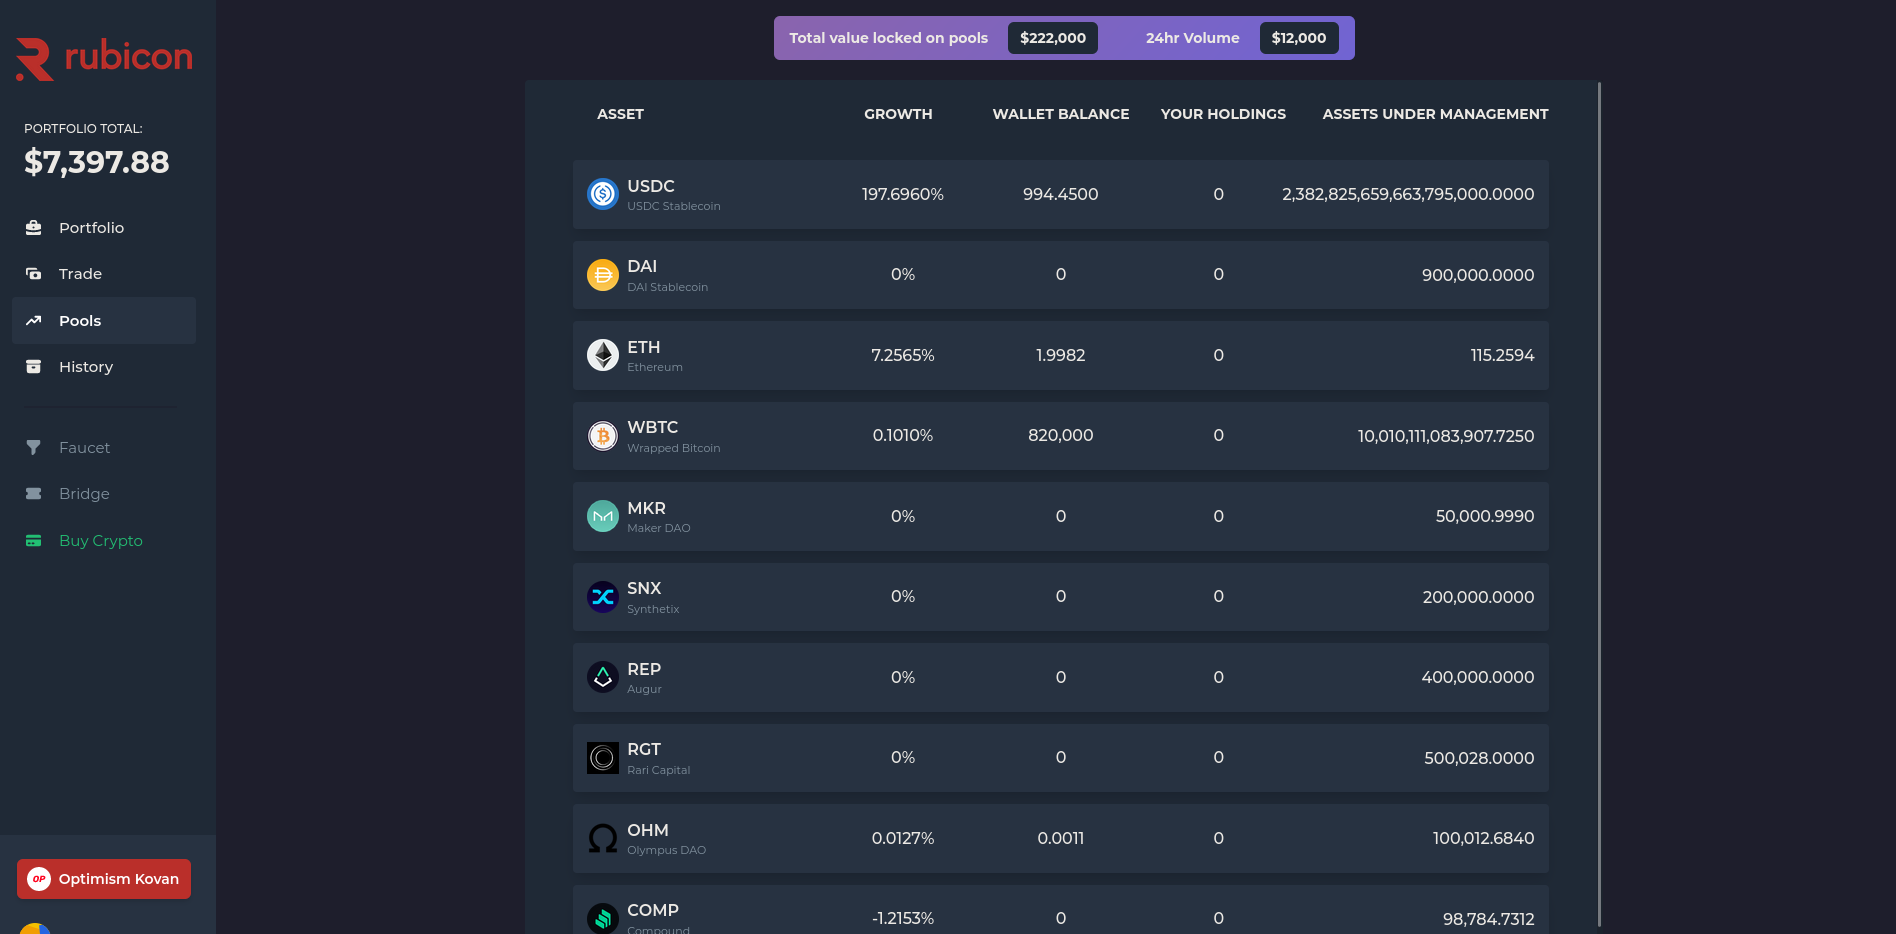Click the USDC Stablecoin name text
The width and height of the screenshot is (1896, 934).
point(674,206)
